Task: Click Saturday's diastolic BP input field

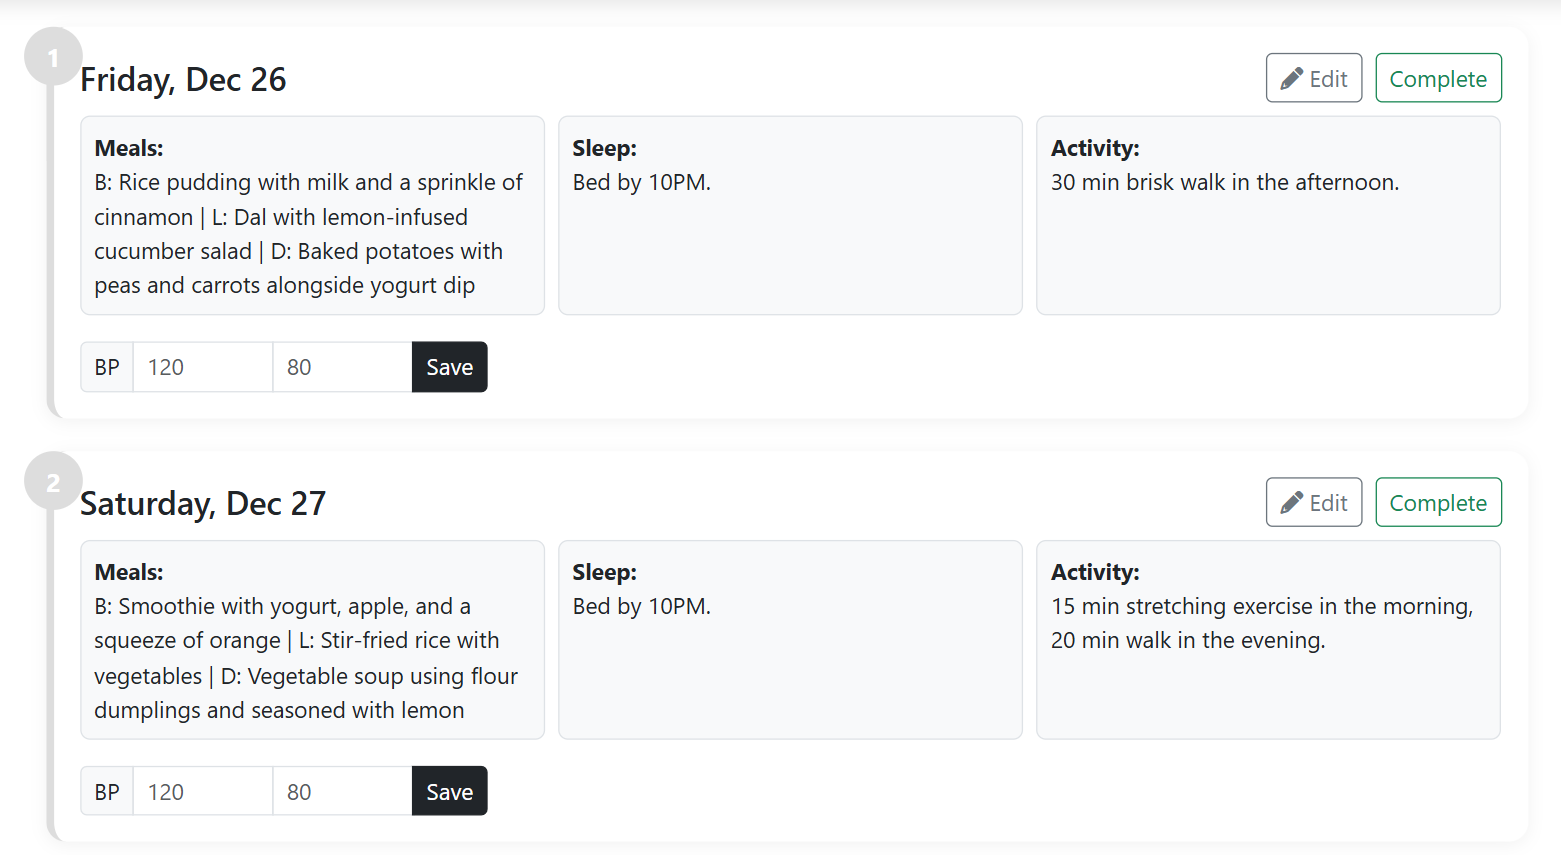Action: 341,792
